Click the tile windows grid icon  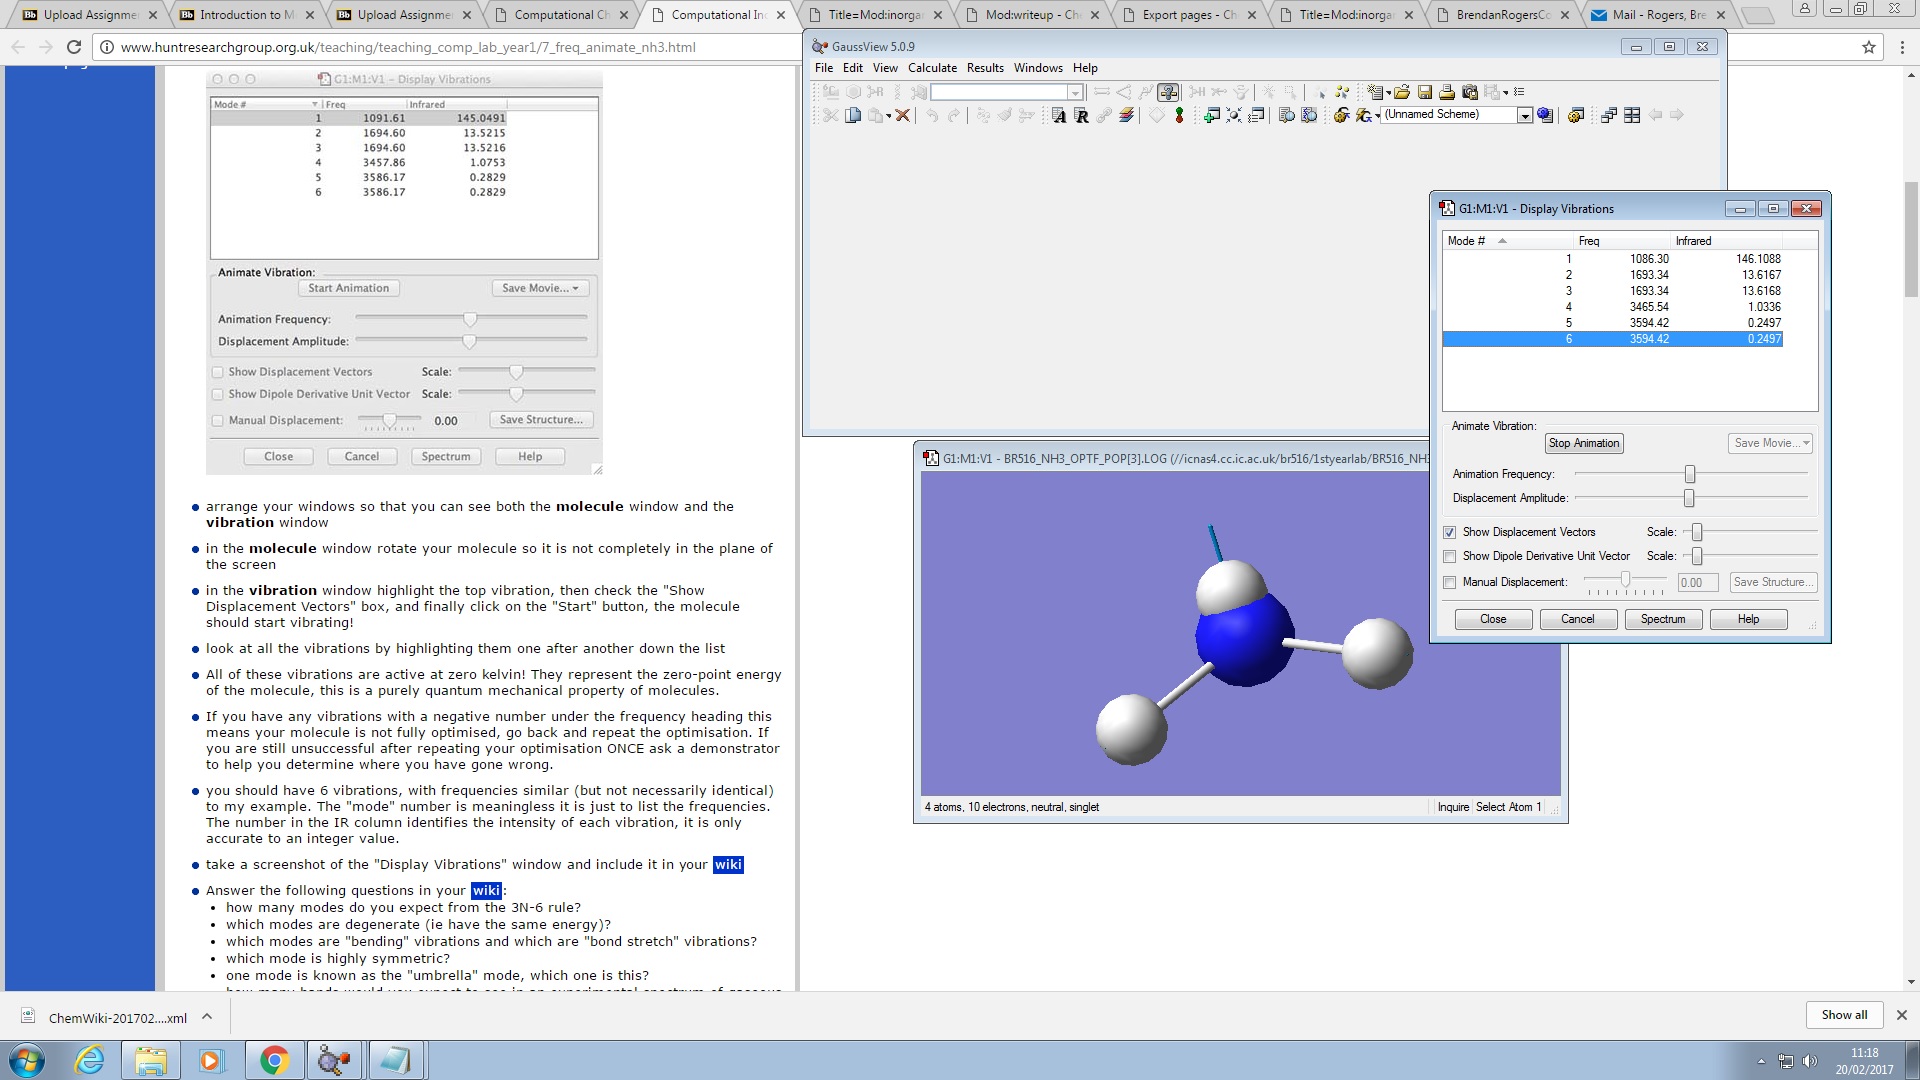tap(1632, 115)
